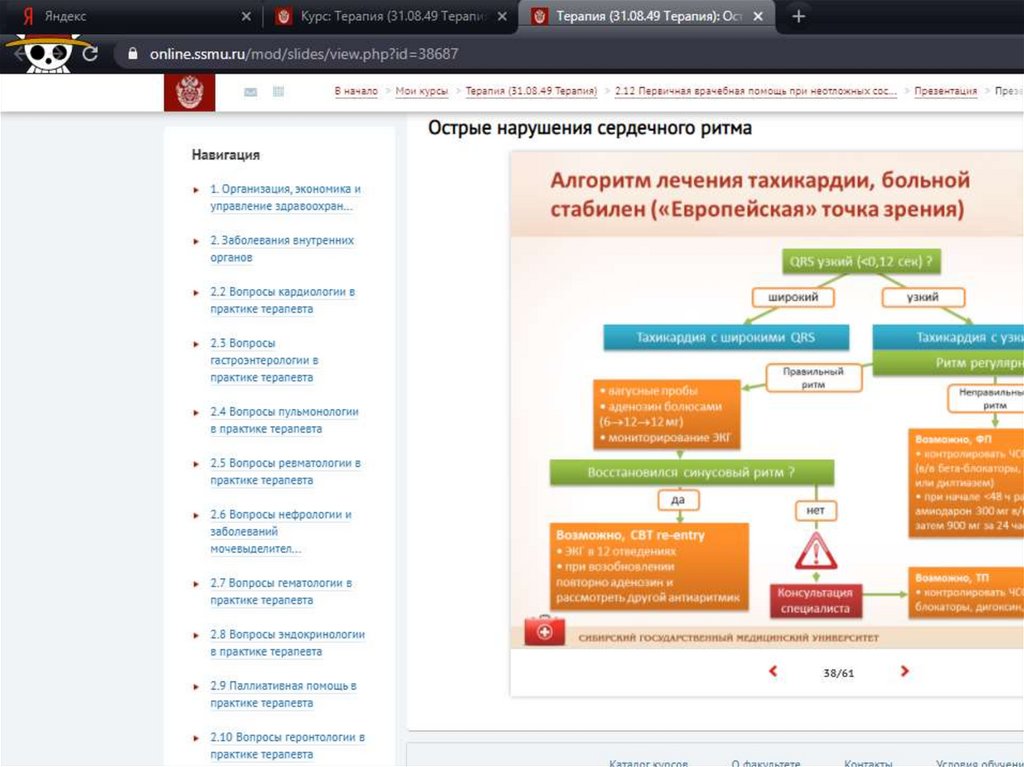Go to В начало breadcrumb
1024x767 pixels.
tap(356, 91)
